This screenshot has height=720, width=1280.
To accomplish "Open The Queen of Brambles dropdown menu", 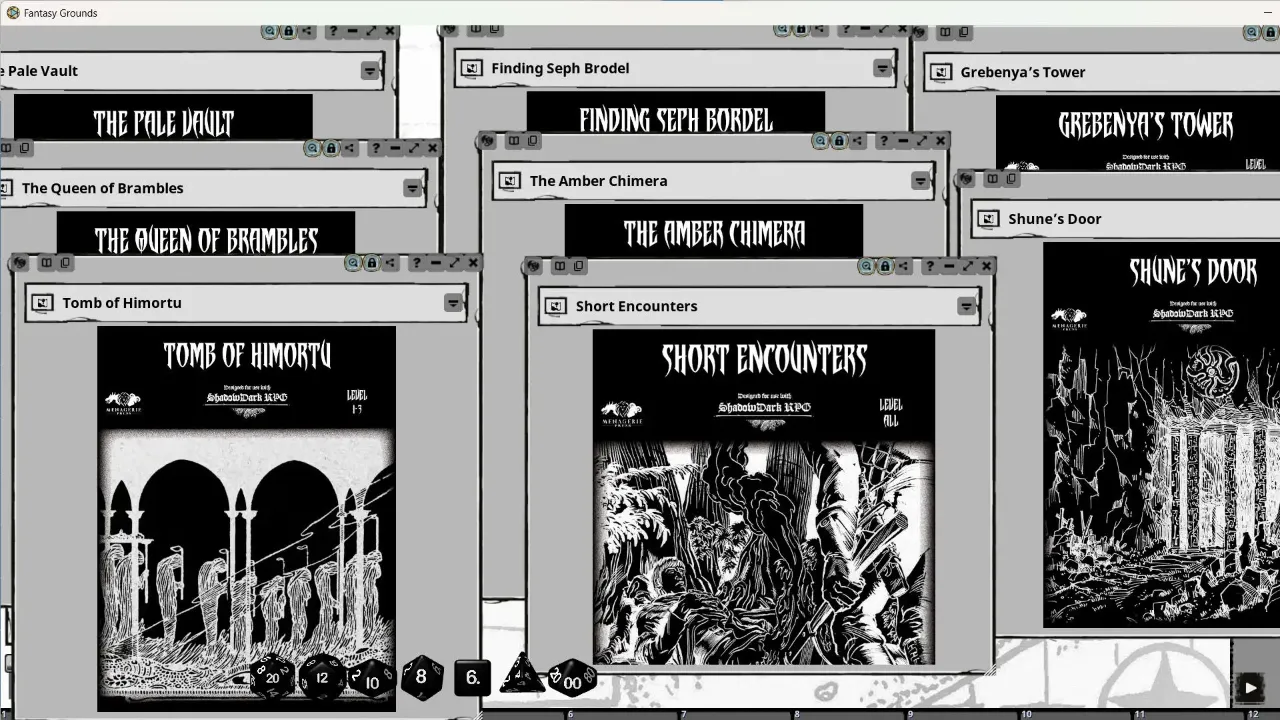I will point(412,188).
